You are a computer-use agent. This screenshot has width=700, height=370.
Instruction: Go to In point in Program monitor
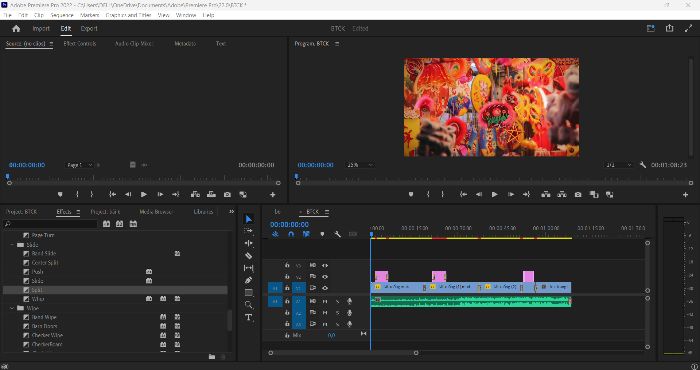point(463,195)
